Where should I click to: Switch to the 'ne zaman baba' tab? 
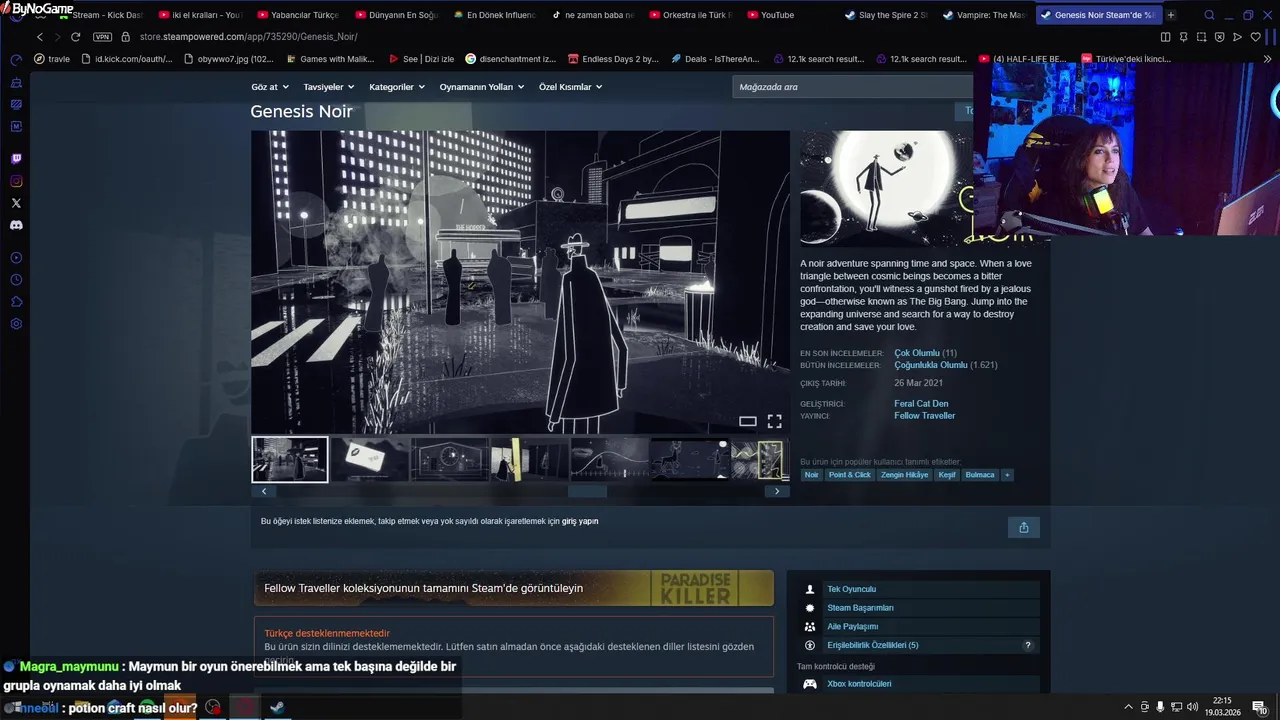coord(592,15)
